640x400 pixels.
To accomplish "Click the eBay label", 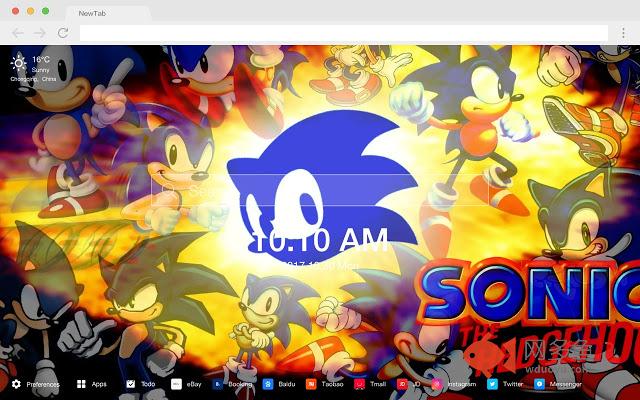I will pos(194,384).
